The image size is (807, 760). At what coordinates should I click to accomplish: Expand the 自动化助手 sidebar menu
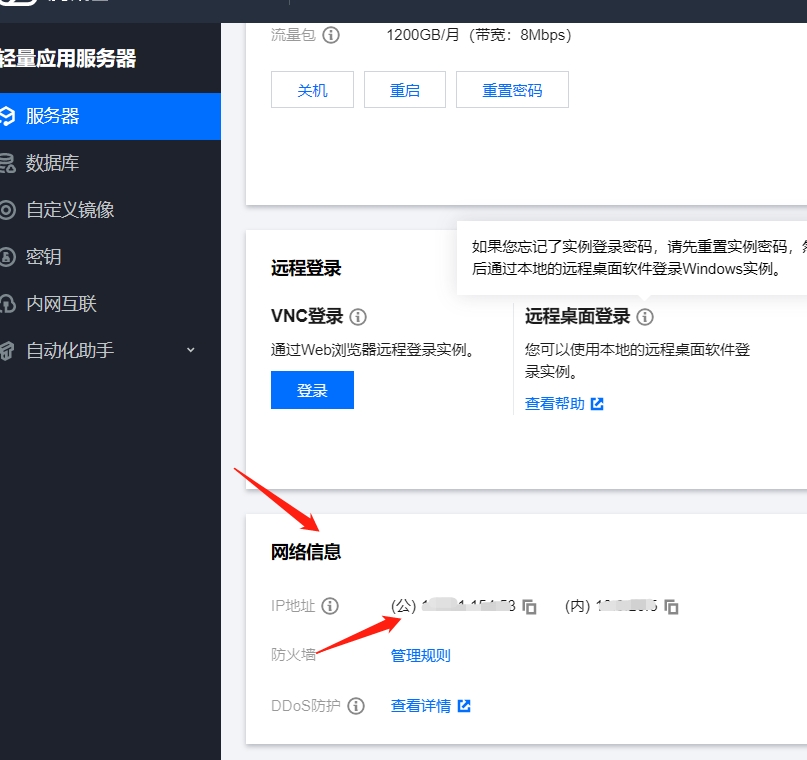click(191, 350)
